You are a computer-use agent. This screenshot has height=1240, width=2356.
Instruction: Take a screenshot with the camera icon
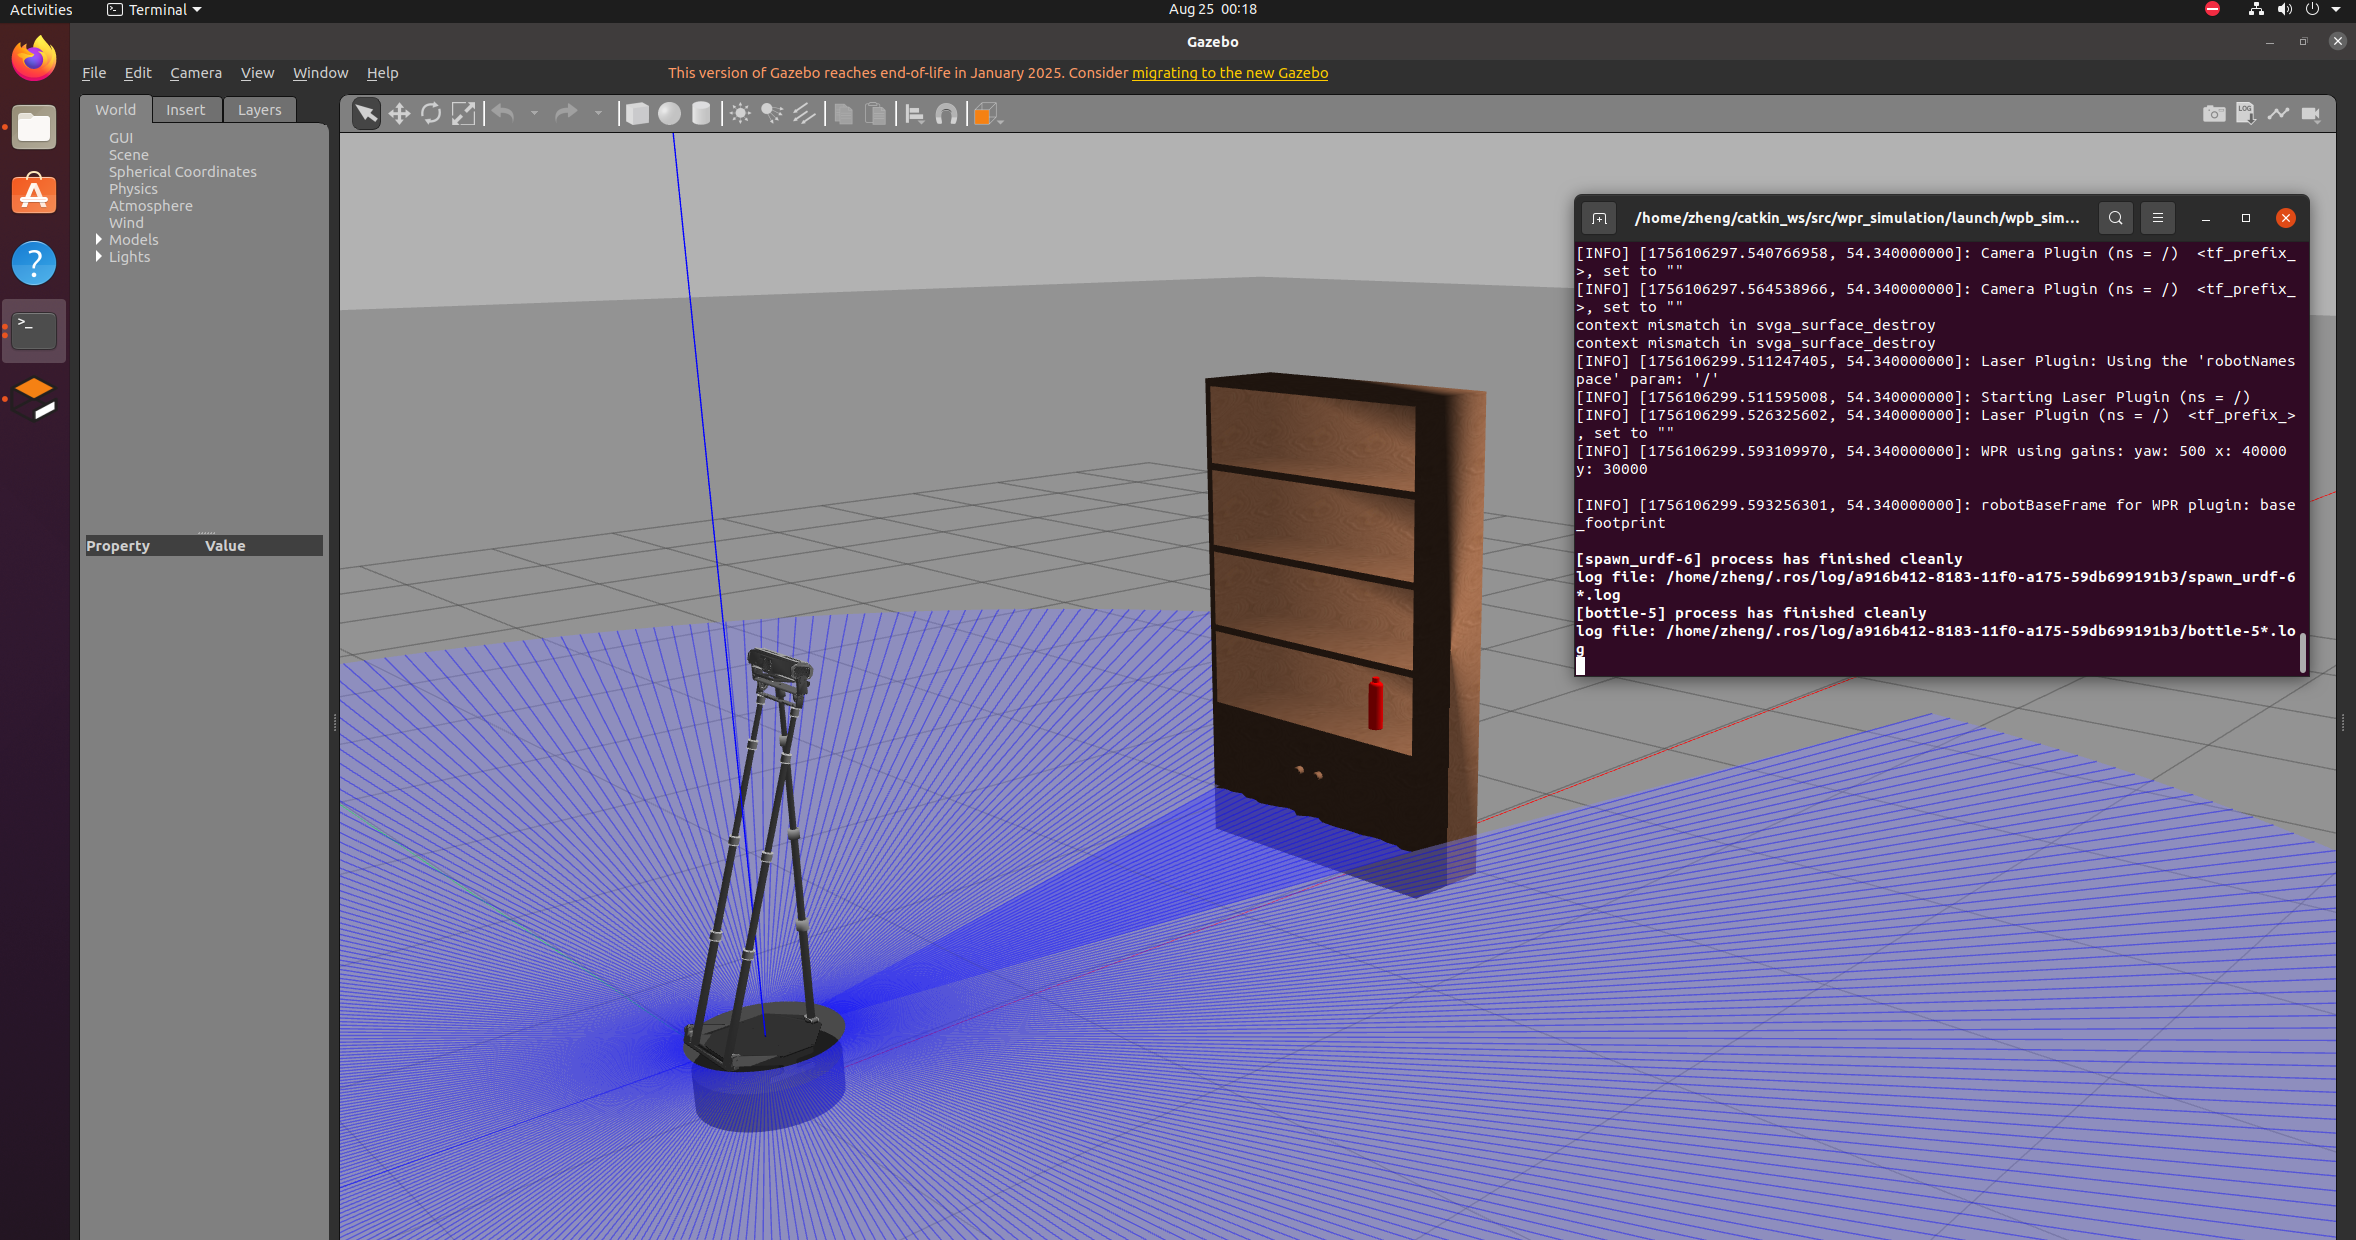[2216, 113]
